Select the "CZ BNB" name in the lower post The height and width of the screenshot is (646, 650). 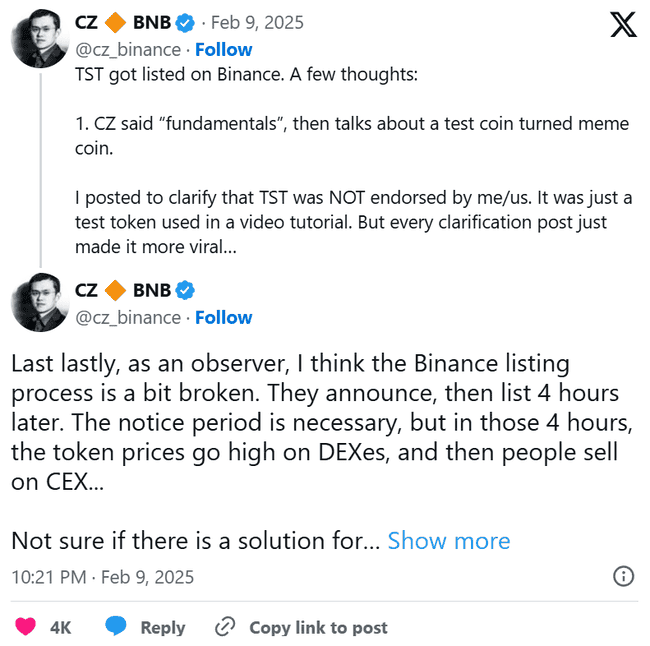(x=122, y=290)
